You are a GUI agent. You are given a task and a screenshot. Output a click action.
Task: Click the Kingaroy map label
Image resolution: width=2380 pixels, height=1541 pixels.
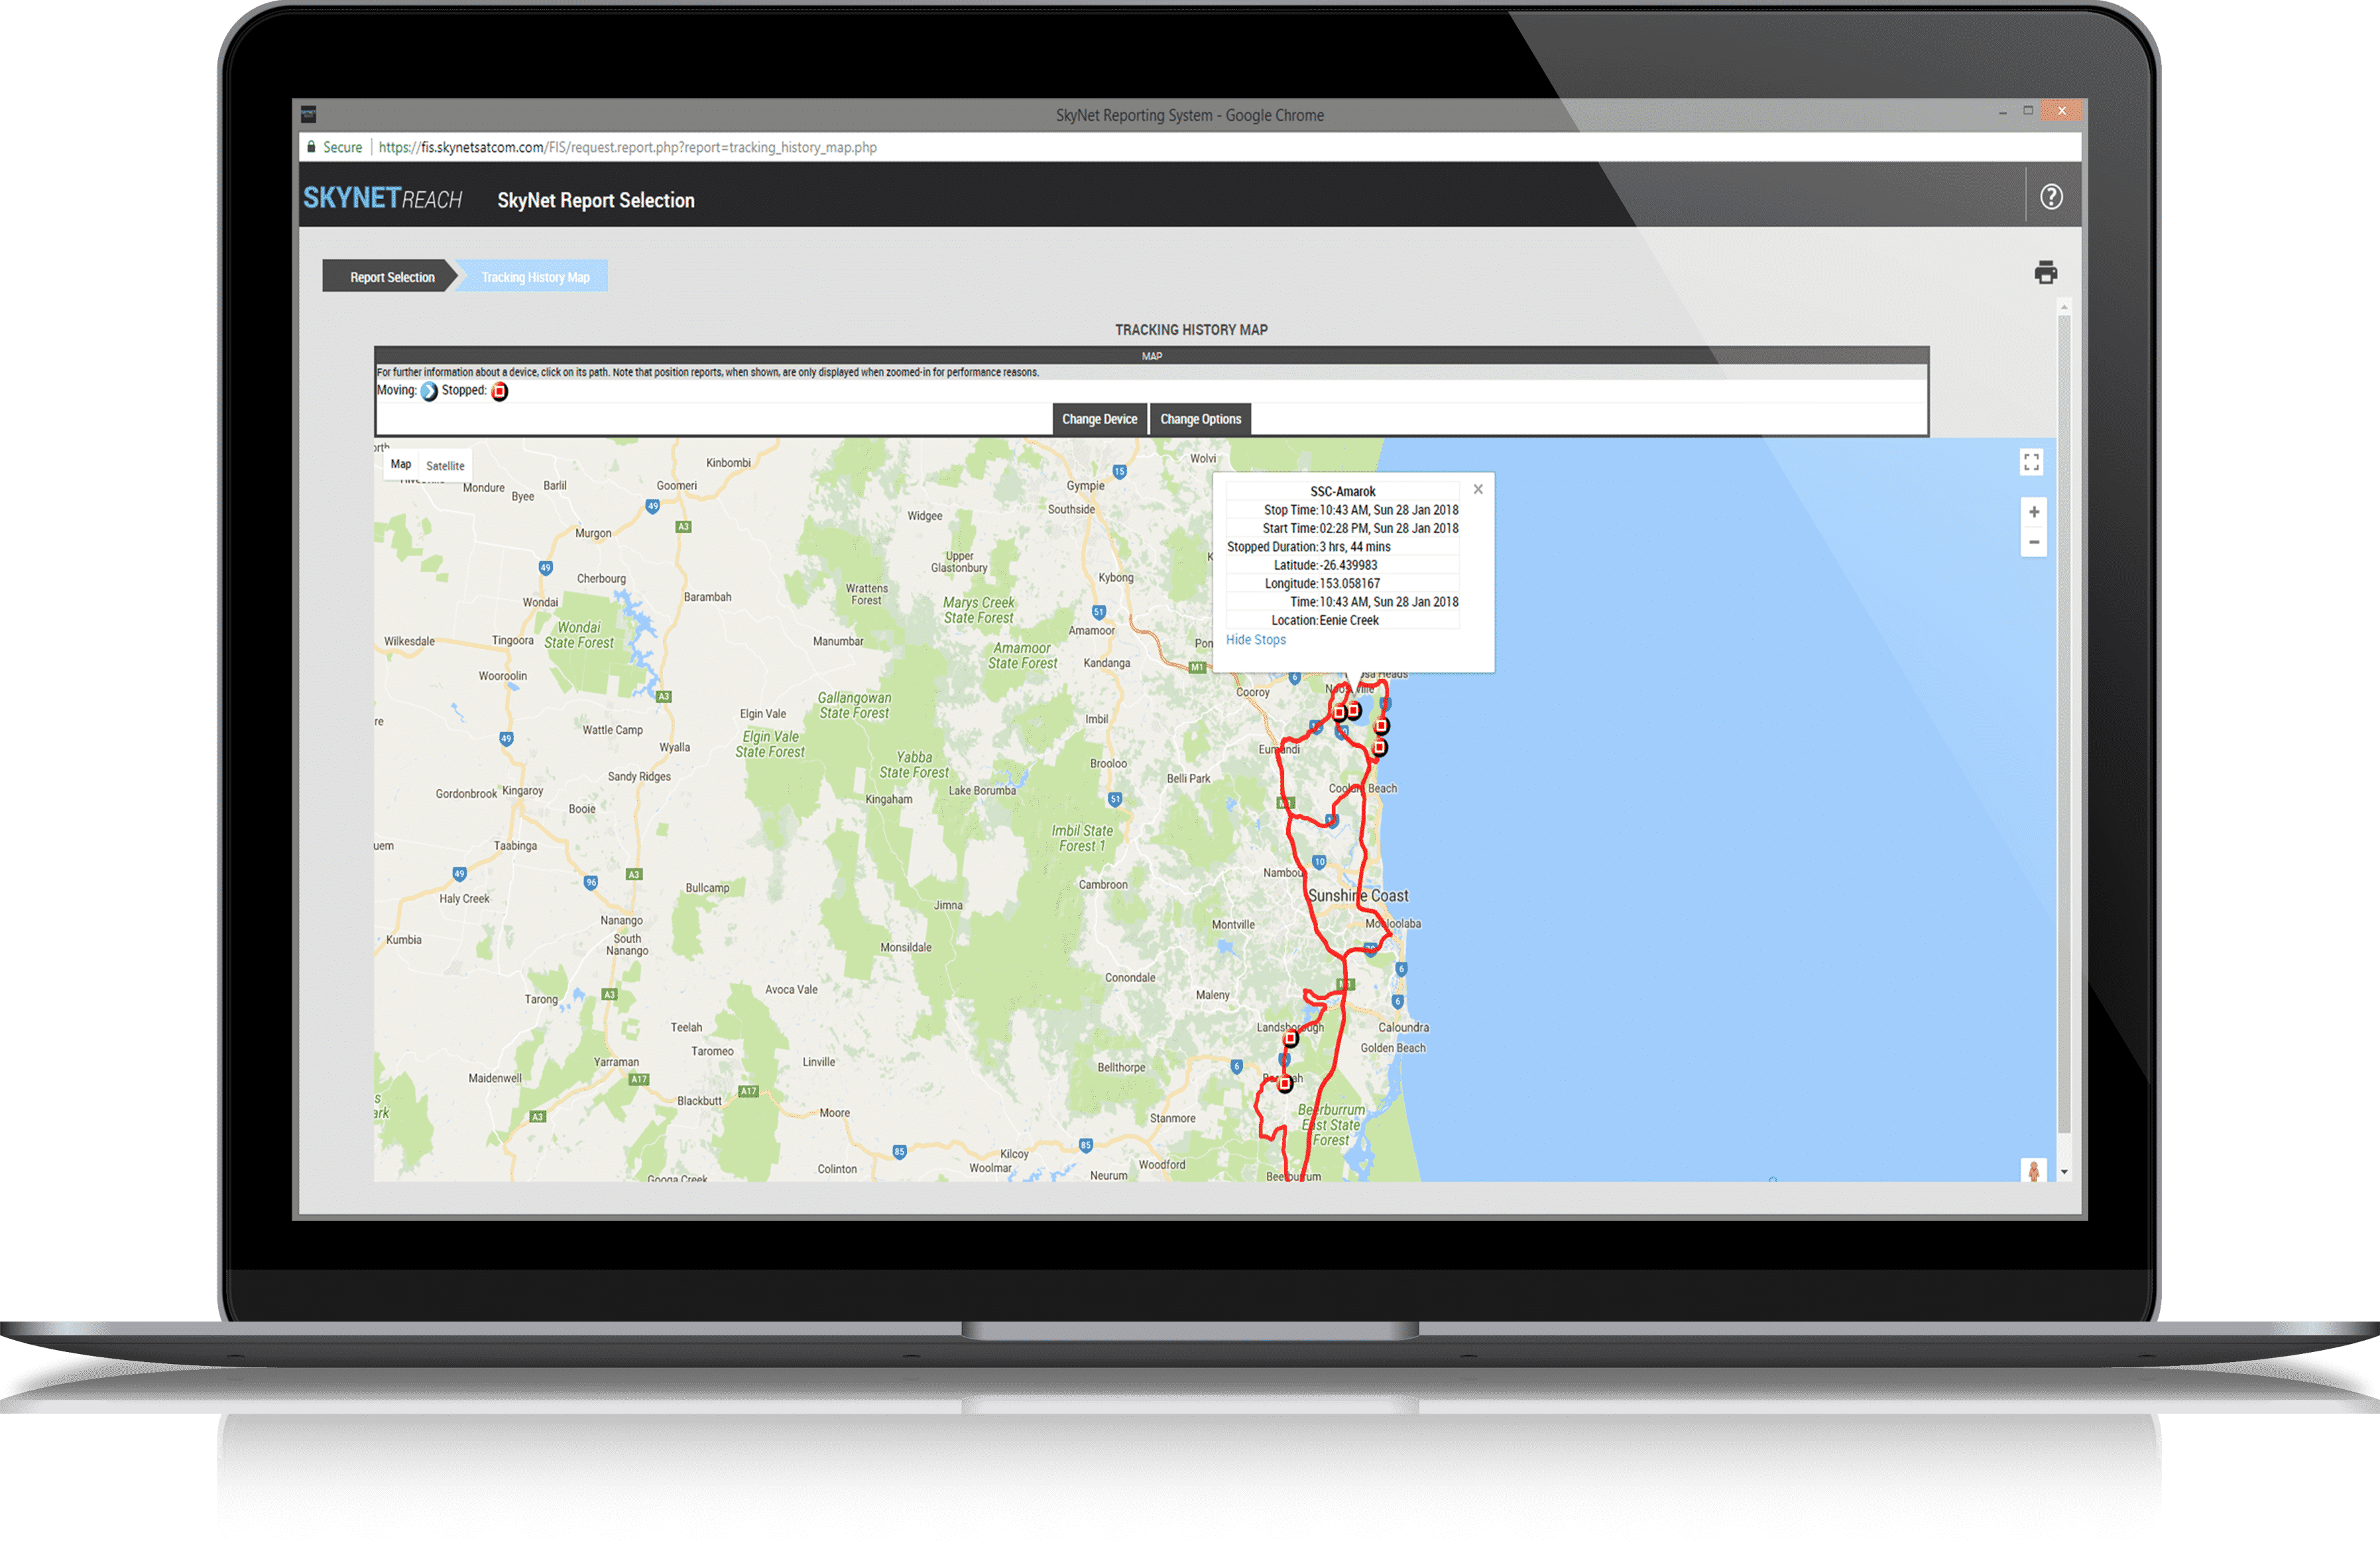(522, 791)
